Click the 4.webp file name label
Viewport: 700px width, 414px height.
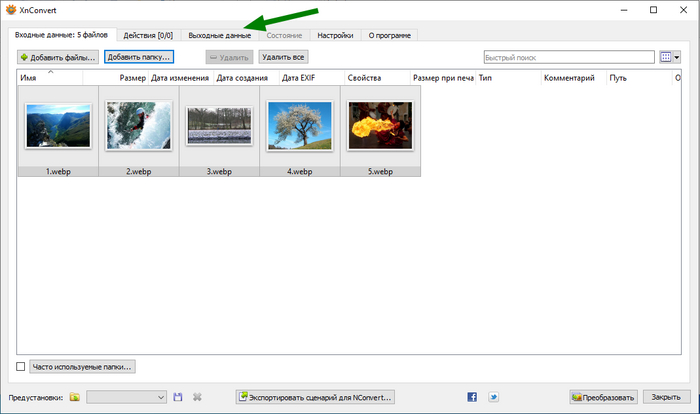300,171
